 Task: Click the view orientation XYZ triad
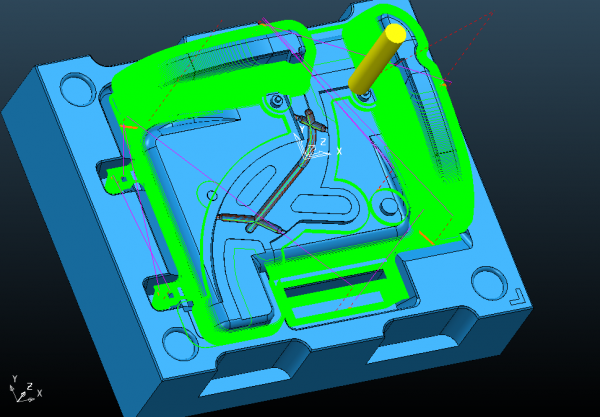[26, 389]
